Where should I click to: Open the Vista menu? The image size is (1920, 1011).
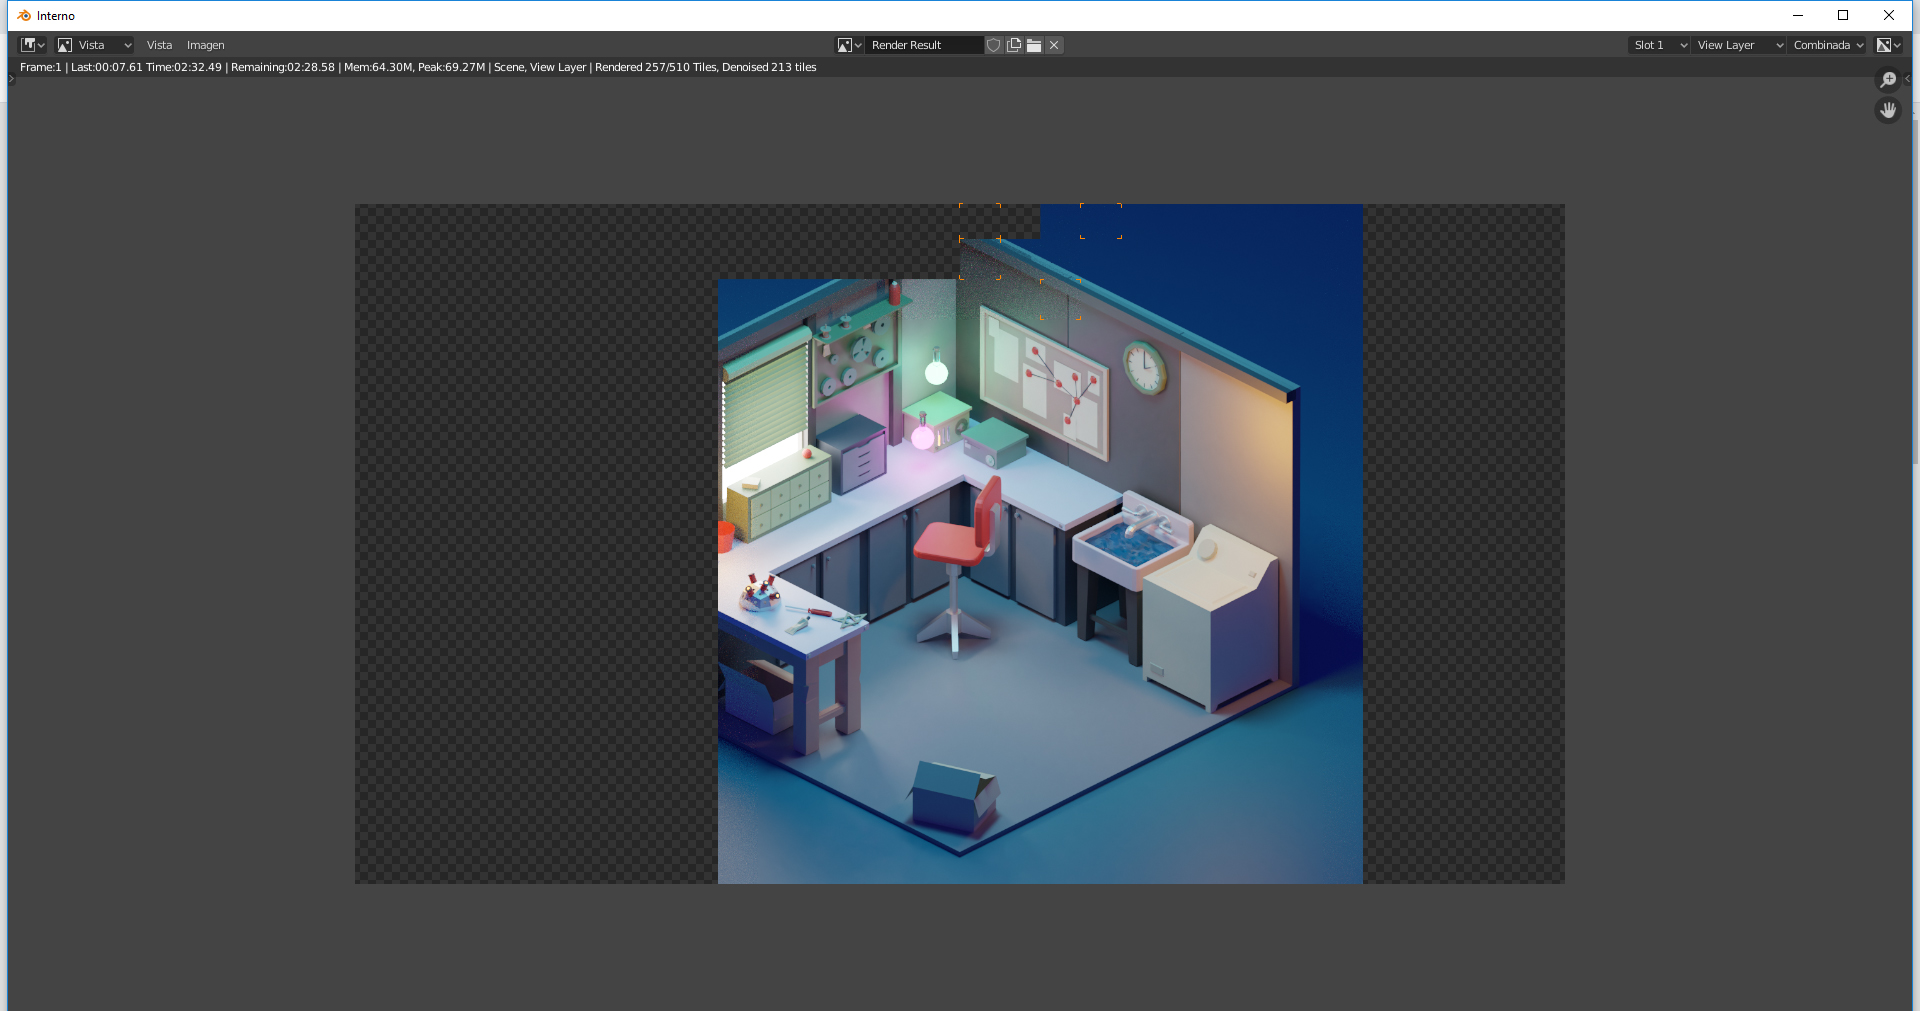pos(159,45)
